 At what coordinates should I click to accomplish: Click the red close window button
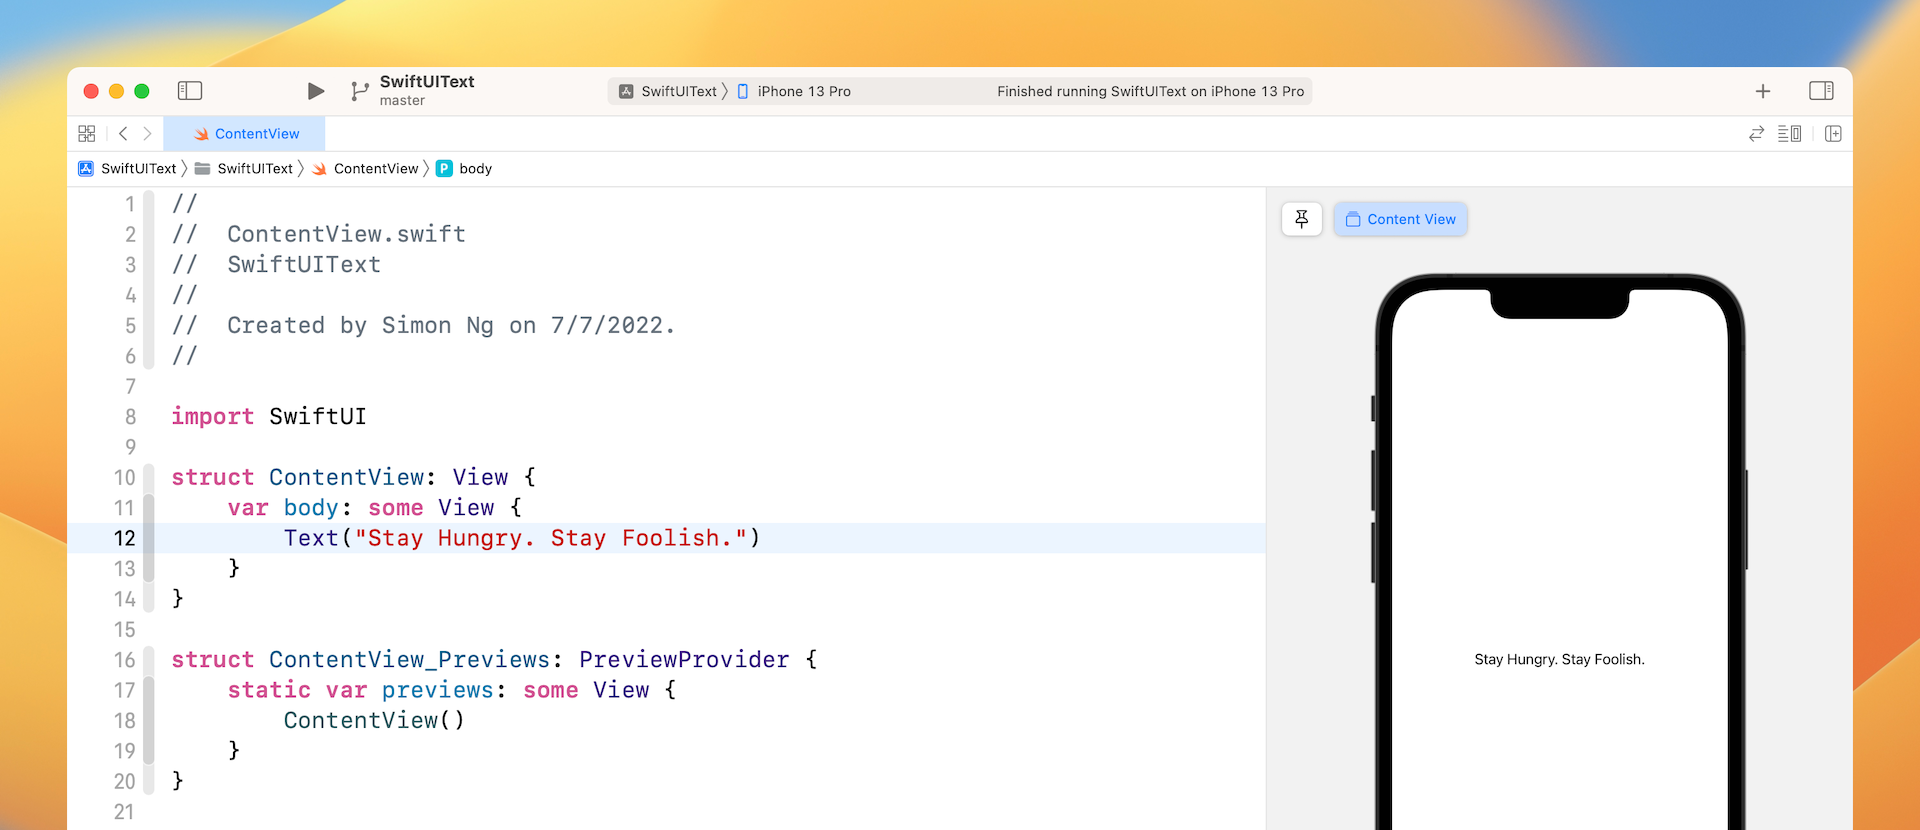tap(91, 91)
